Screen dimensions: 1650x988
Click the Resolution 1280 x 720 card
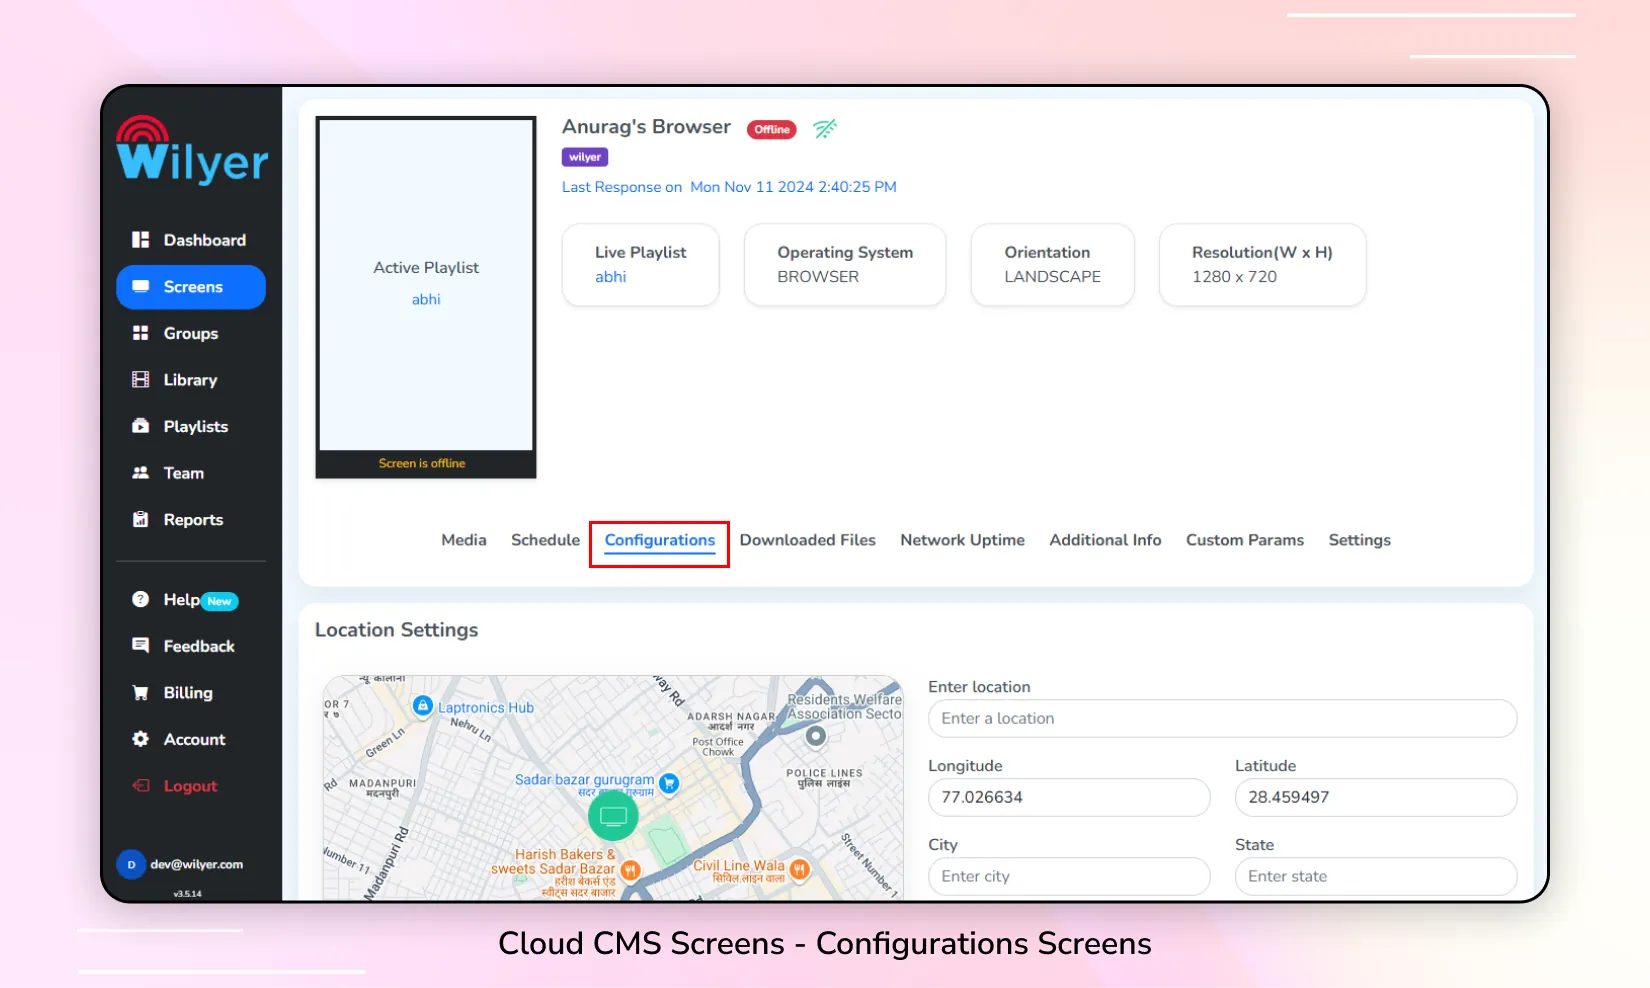1262,265
